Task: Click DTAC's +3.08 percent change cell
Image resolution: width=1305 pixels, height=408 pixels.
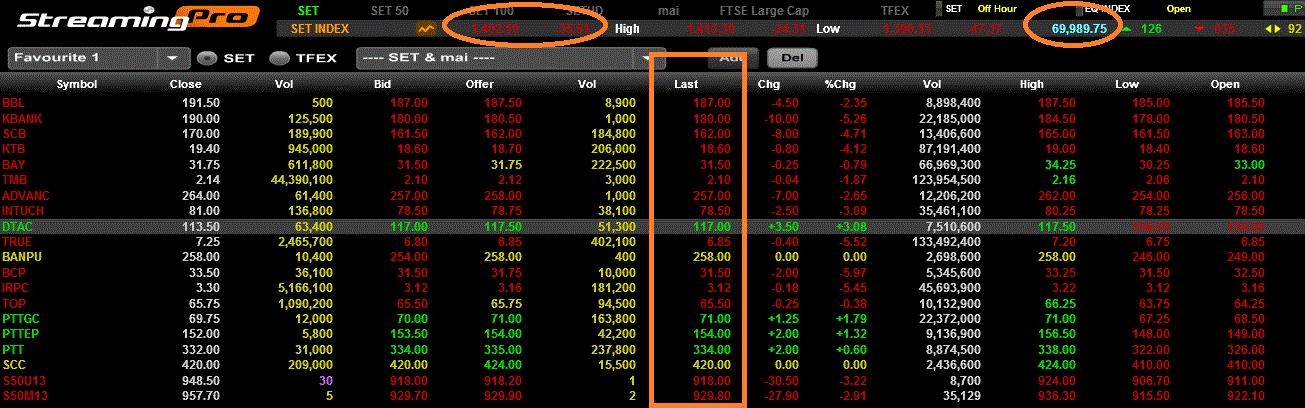Action: 849,227
